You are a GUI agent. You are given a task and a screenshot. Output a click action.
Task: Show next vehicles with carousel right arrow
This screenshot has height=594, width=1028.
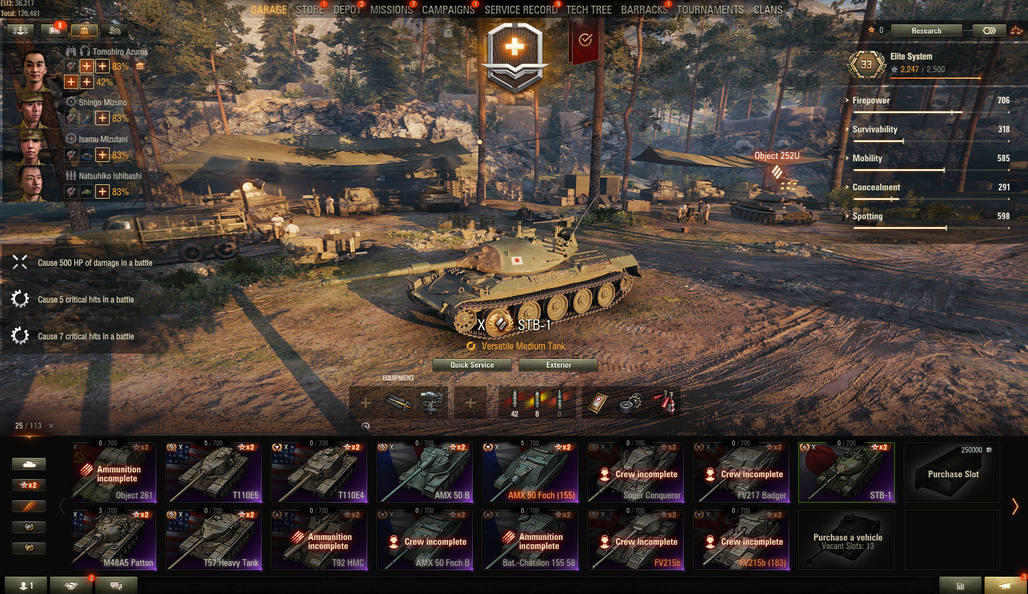pyautogui.click(x=1015, y=506)
